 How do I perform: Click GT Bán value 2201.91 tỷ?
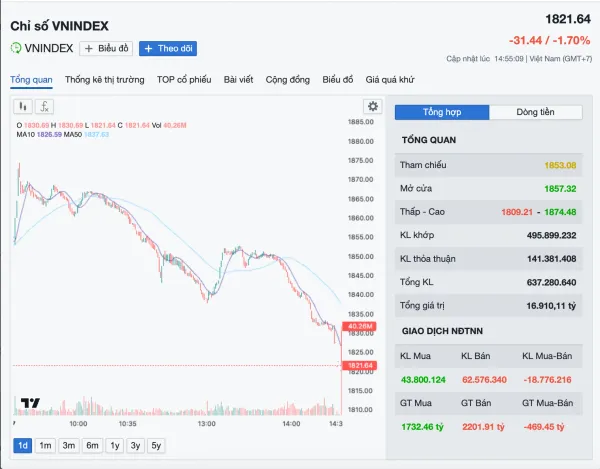click(x=483, y=427)
